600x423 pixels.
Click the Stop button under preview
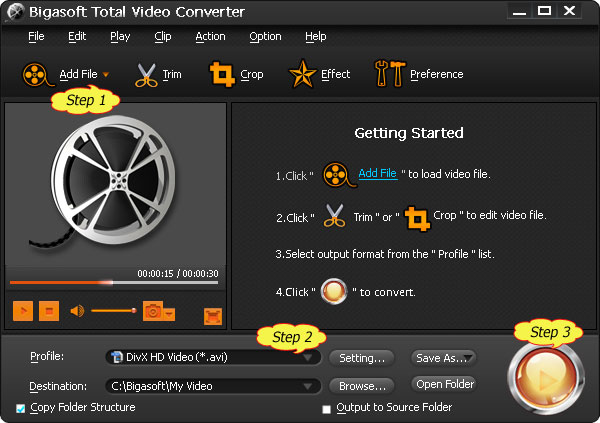tap(49, 311)
